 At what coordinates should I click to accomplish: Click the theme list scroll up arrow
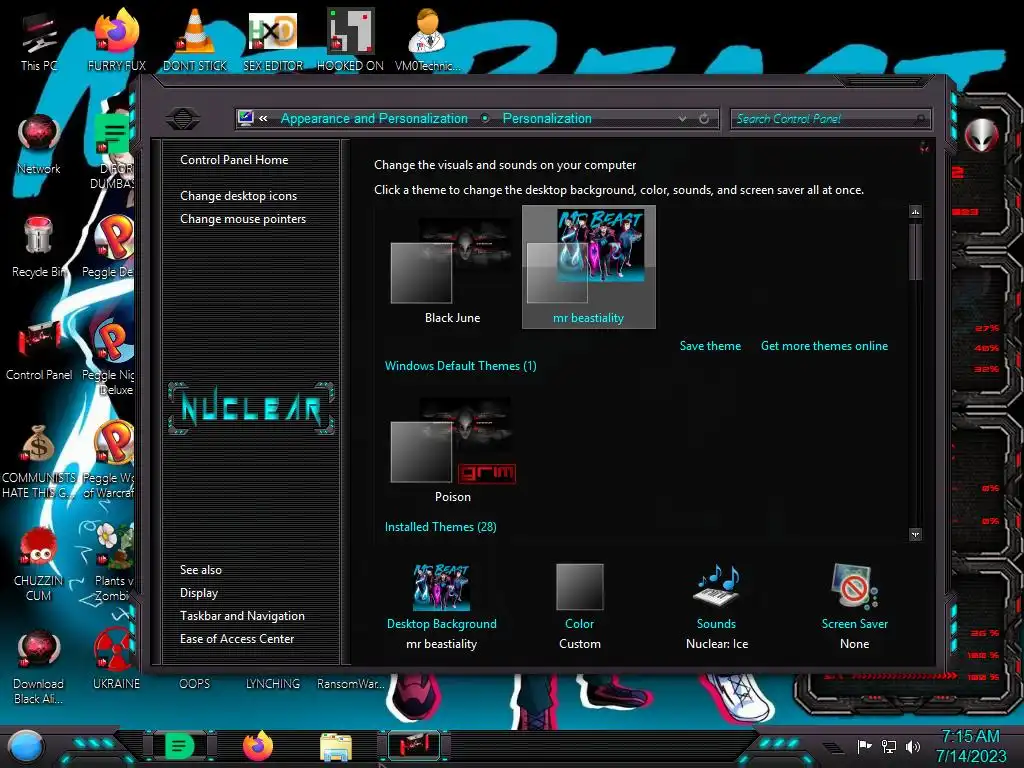point(916,212)
